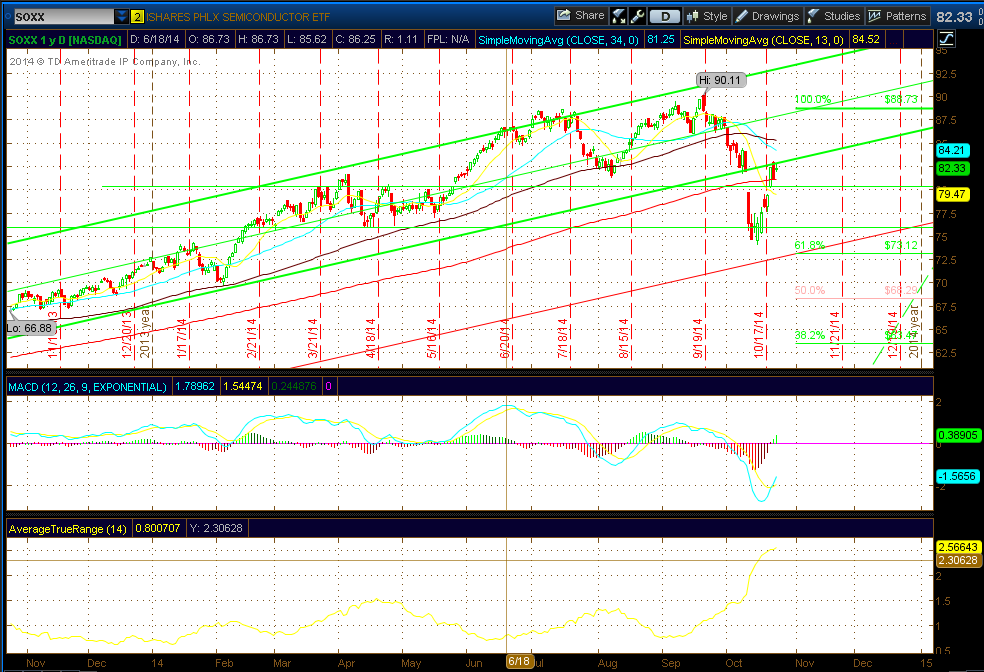Screen dimensions: 984x672
Task: Click the 50.0% Fibonacci level label
Action: (810, 291)
